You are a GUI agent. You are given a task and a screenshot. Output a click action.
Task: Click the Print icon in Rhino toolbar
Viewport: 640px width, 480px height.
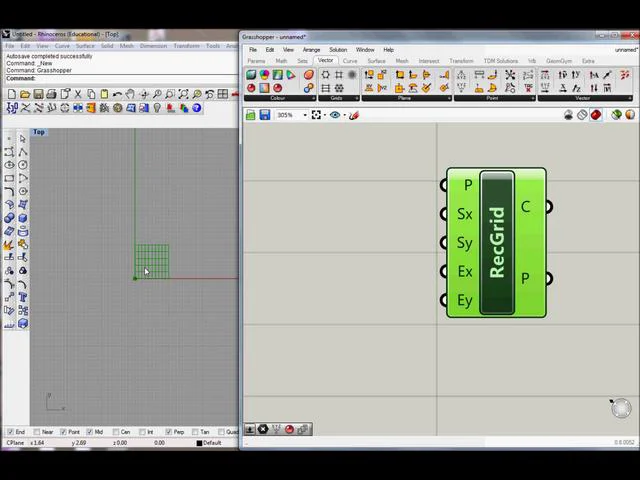51,94
